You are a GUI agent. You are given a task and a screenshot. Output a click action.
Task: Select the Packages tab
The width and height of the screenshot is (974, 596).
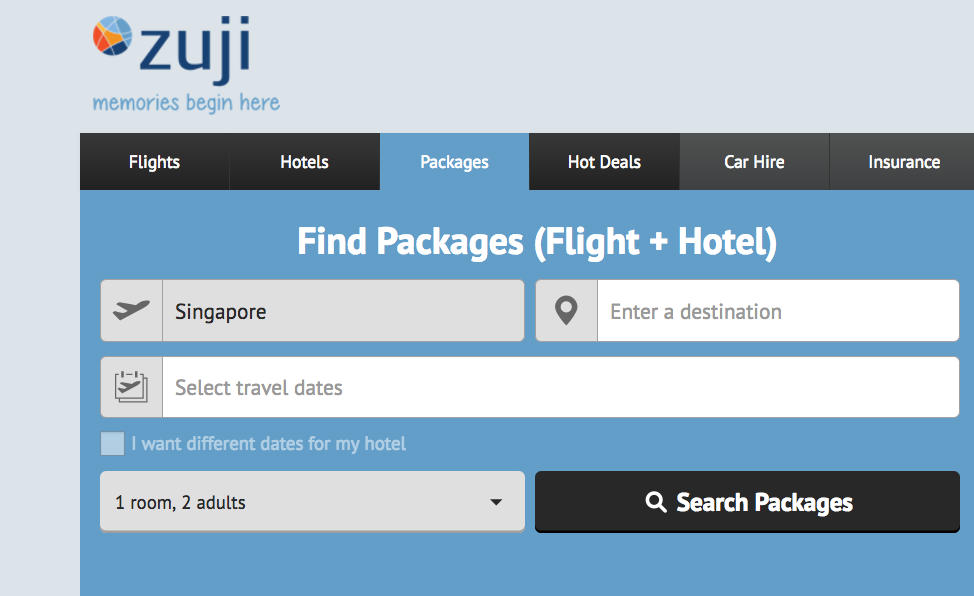(455, 162)
